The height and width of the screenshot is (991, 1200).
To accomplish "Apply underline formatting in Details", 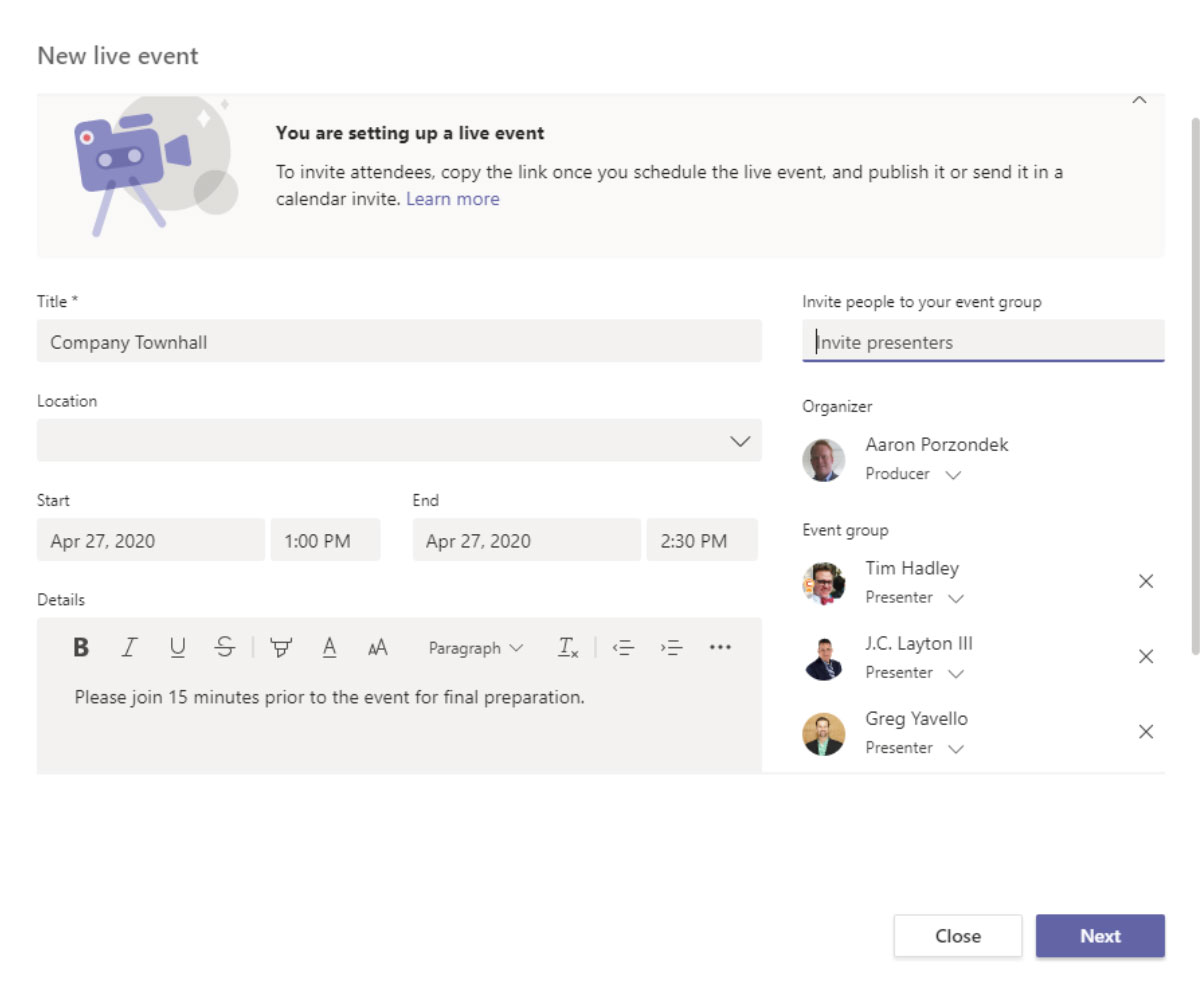I will click(x=177, y=648).
